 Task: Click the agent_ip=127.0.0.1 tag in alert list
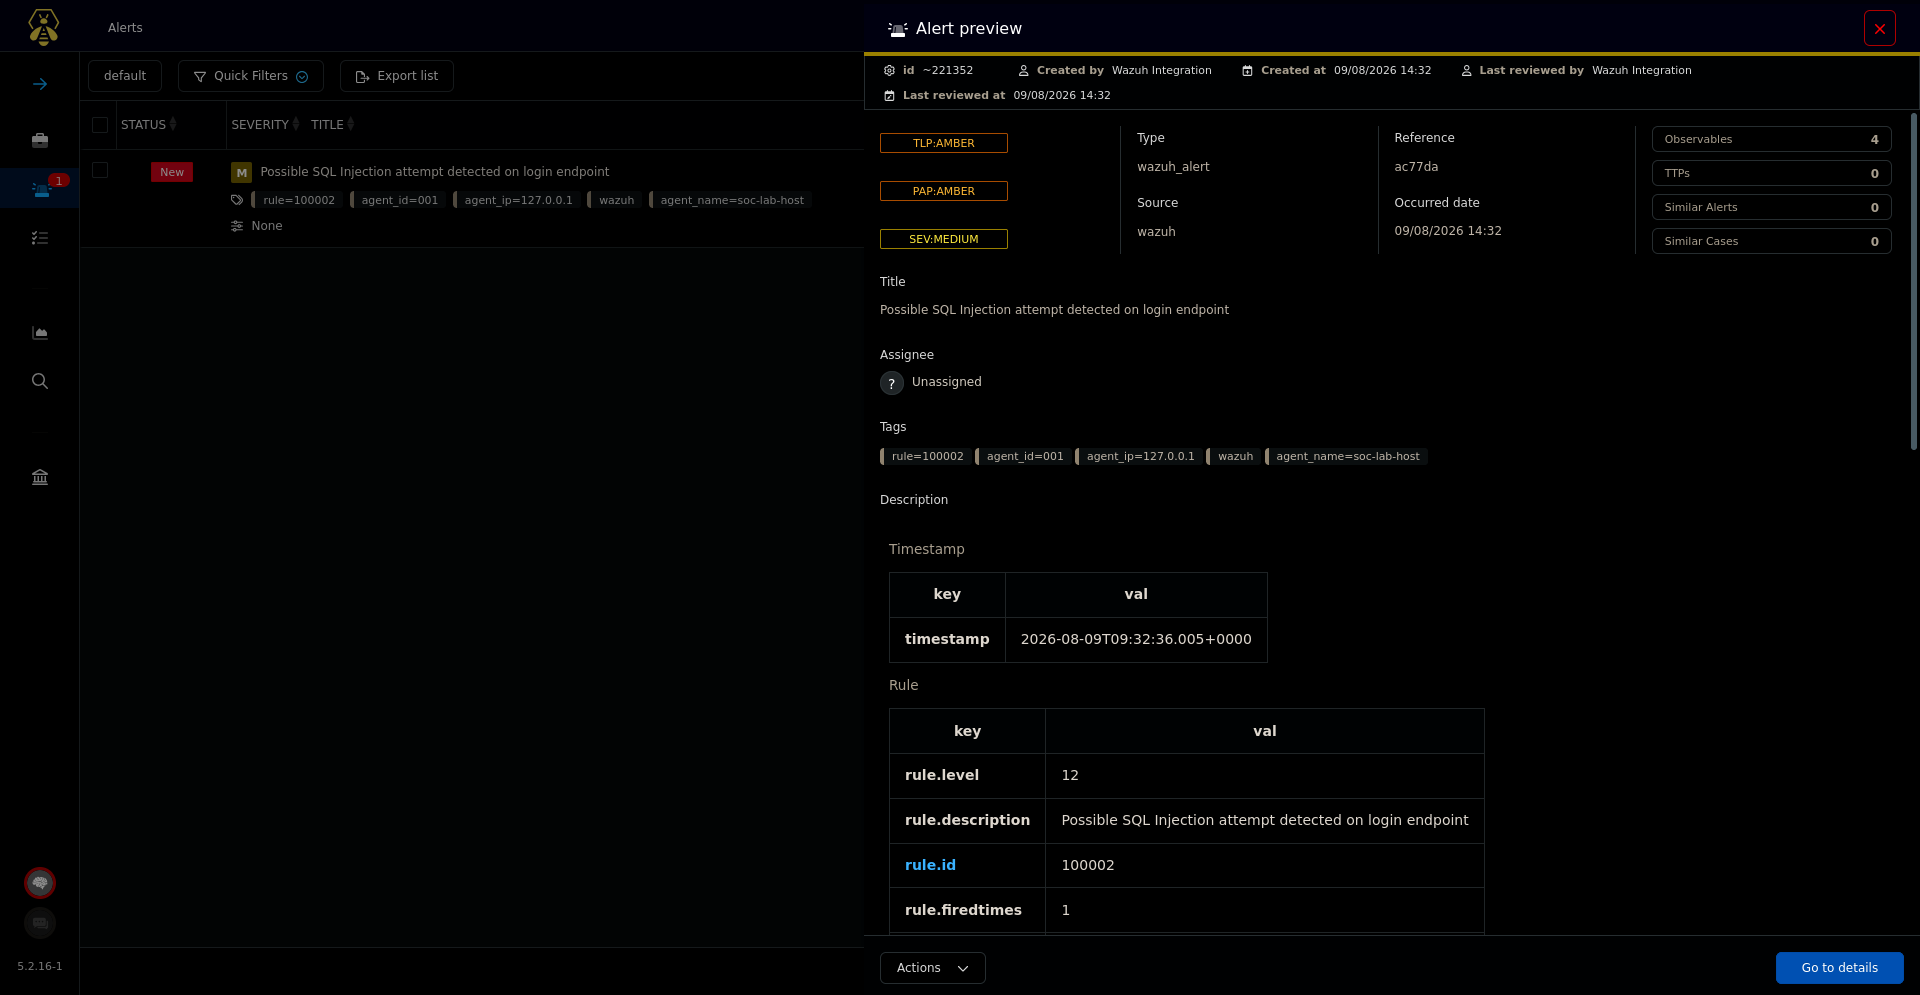coord(517,200)
